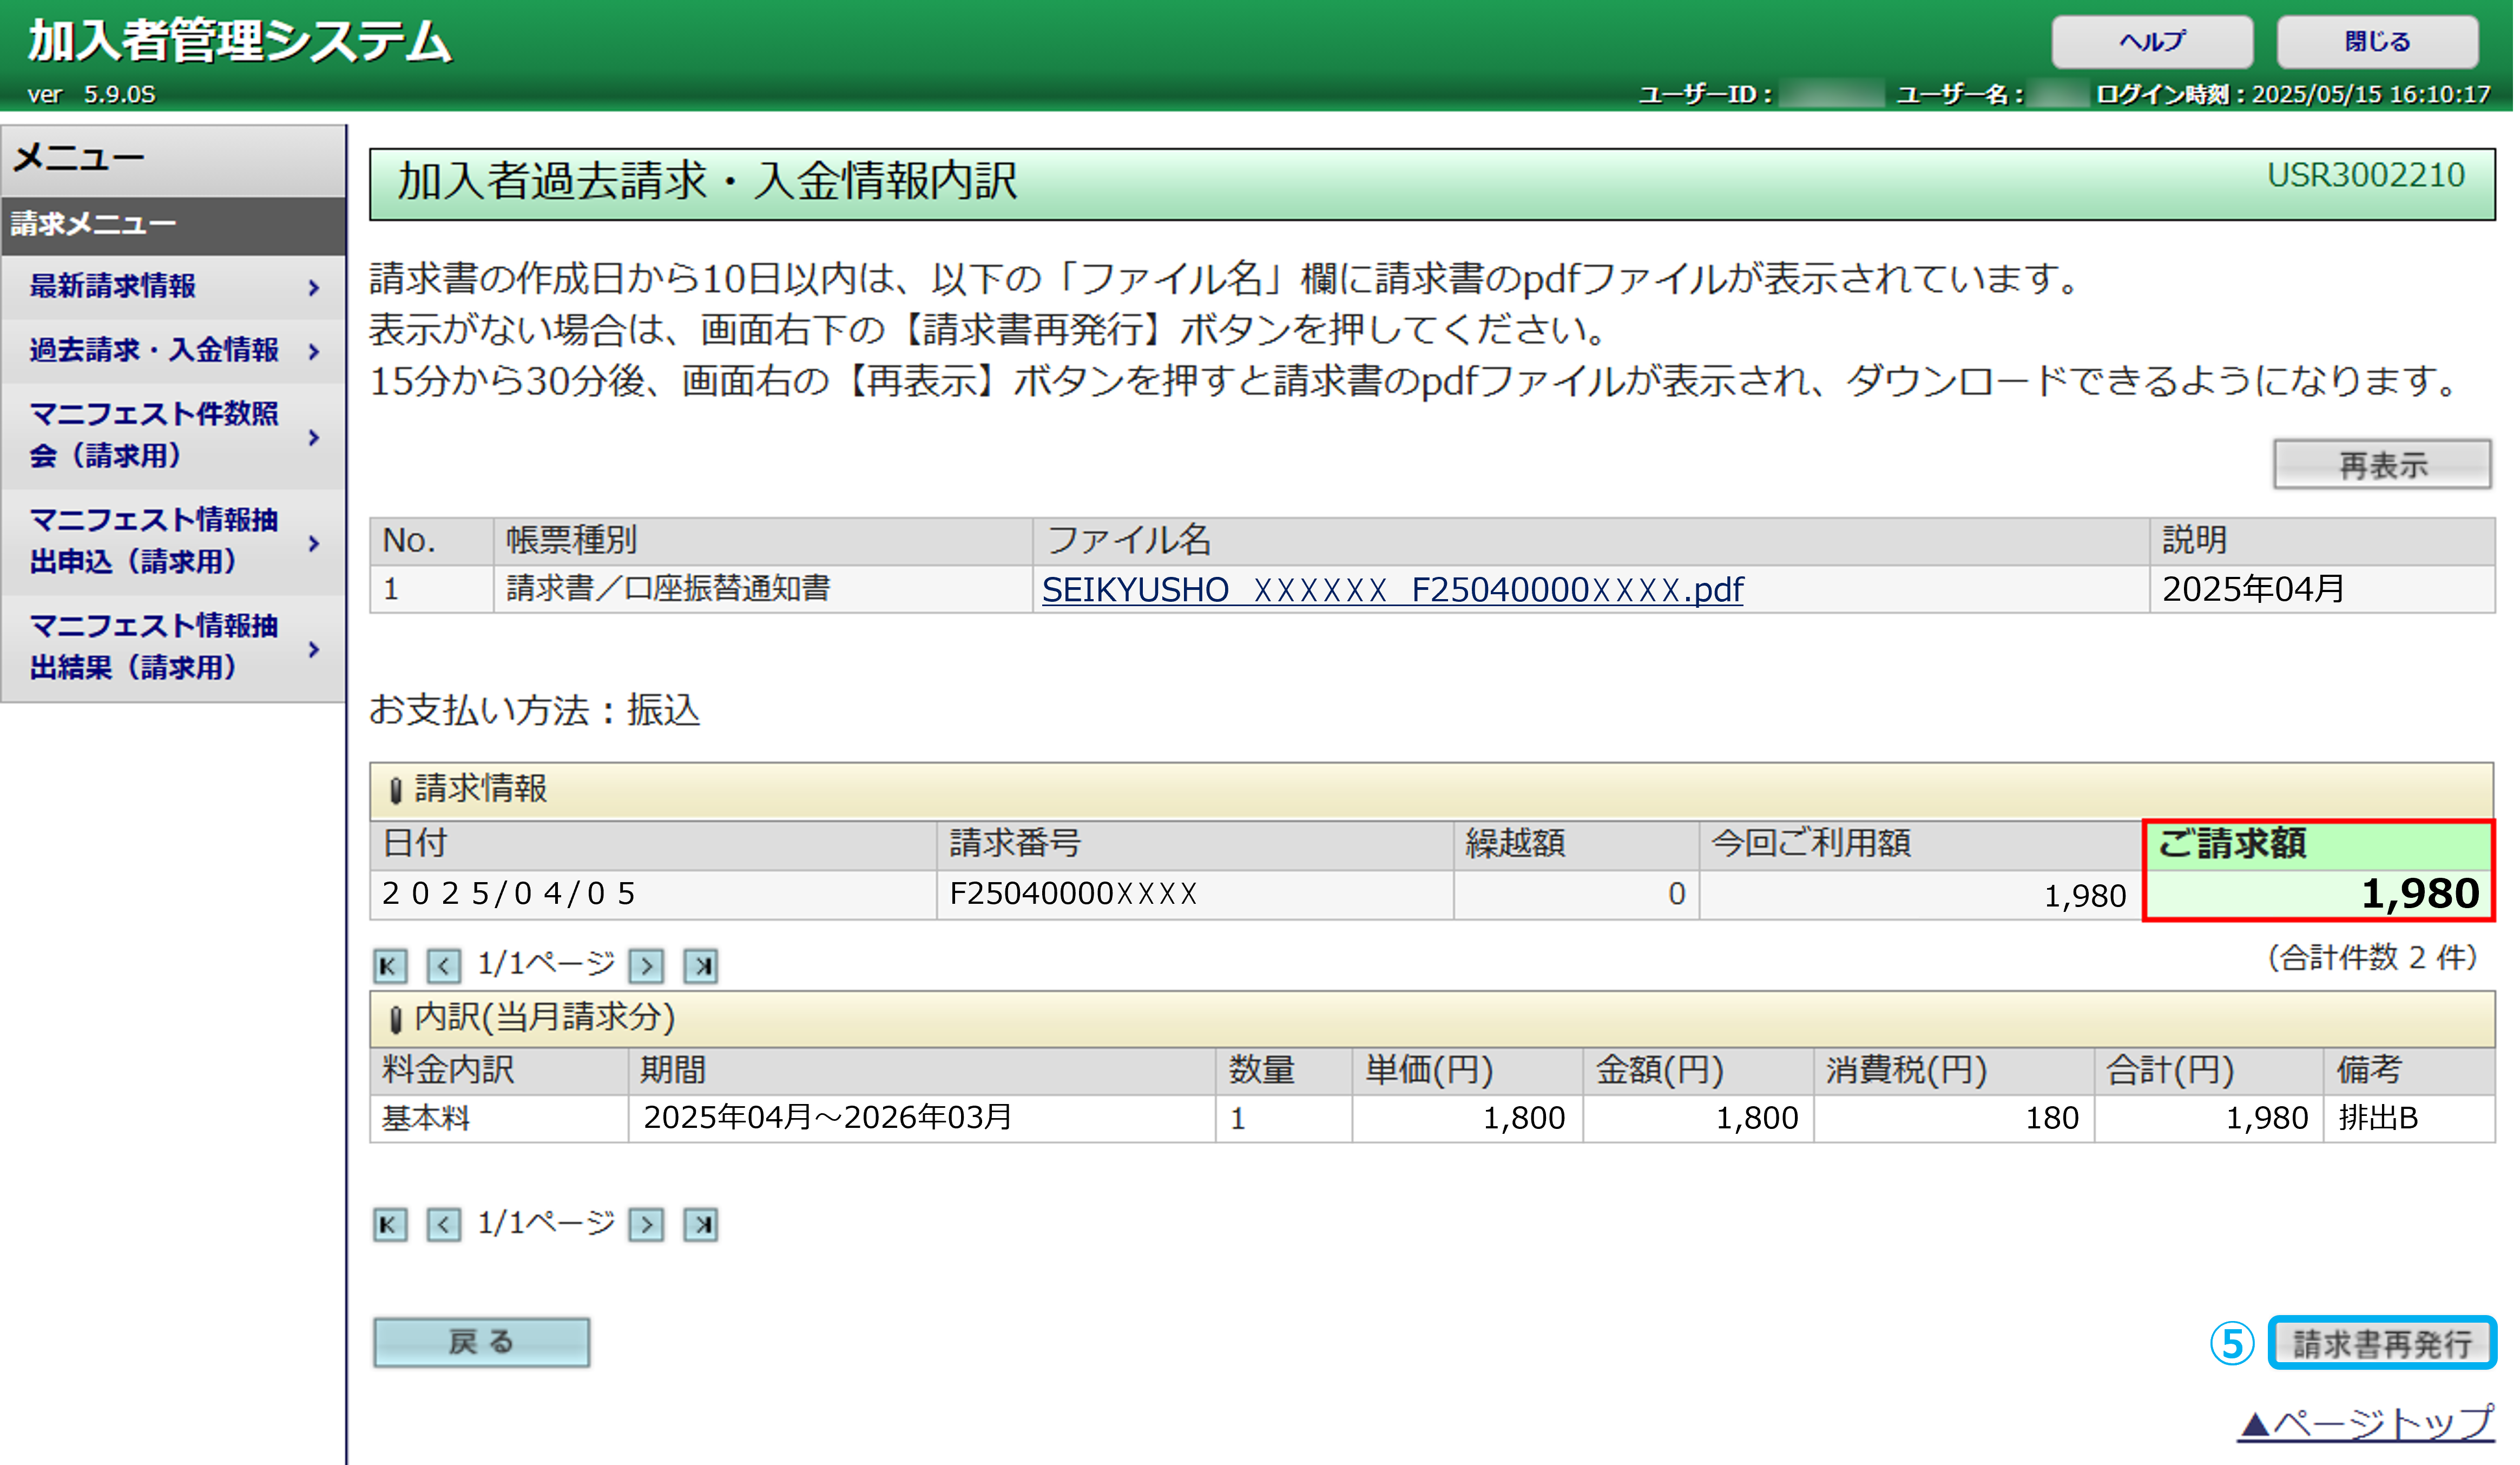Viewport: 2520px width, 1465px height.
Task: Select 2025年04月 description cell
Action: point(2321,589)
